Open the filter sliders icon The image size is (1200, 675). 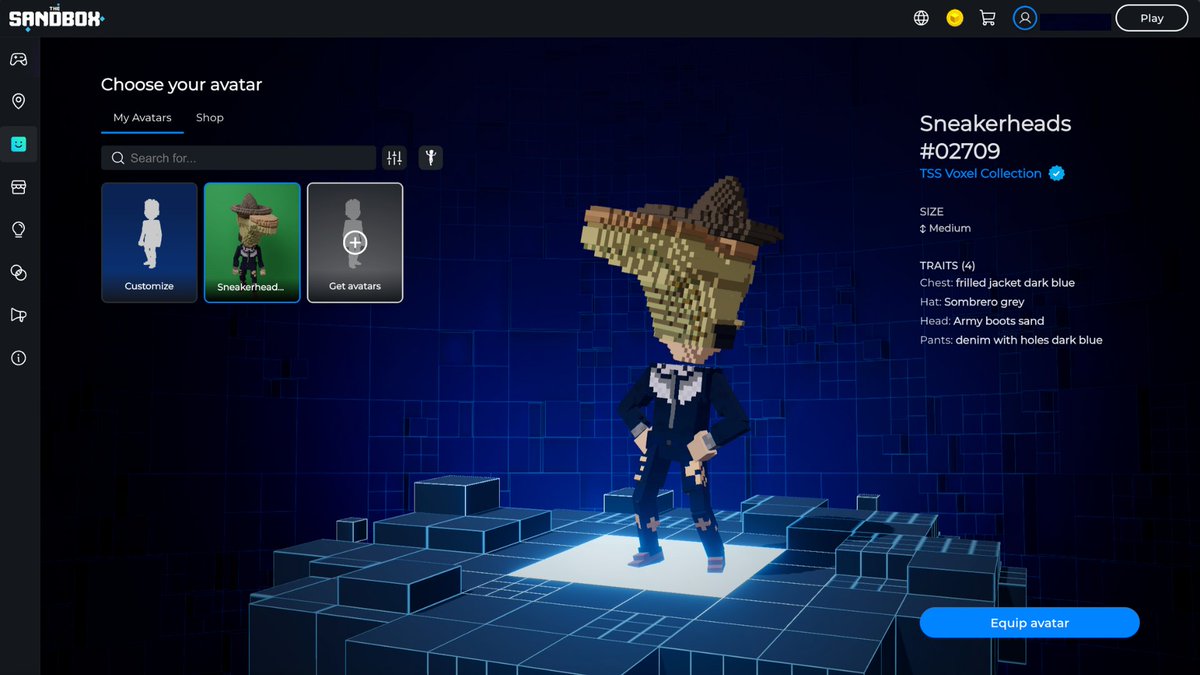coord(394,157)
